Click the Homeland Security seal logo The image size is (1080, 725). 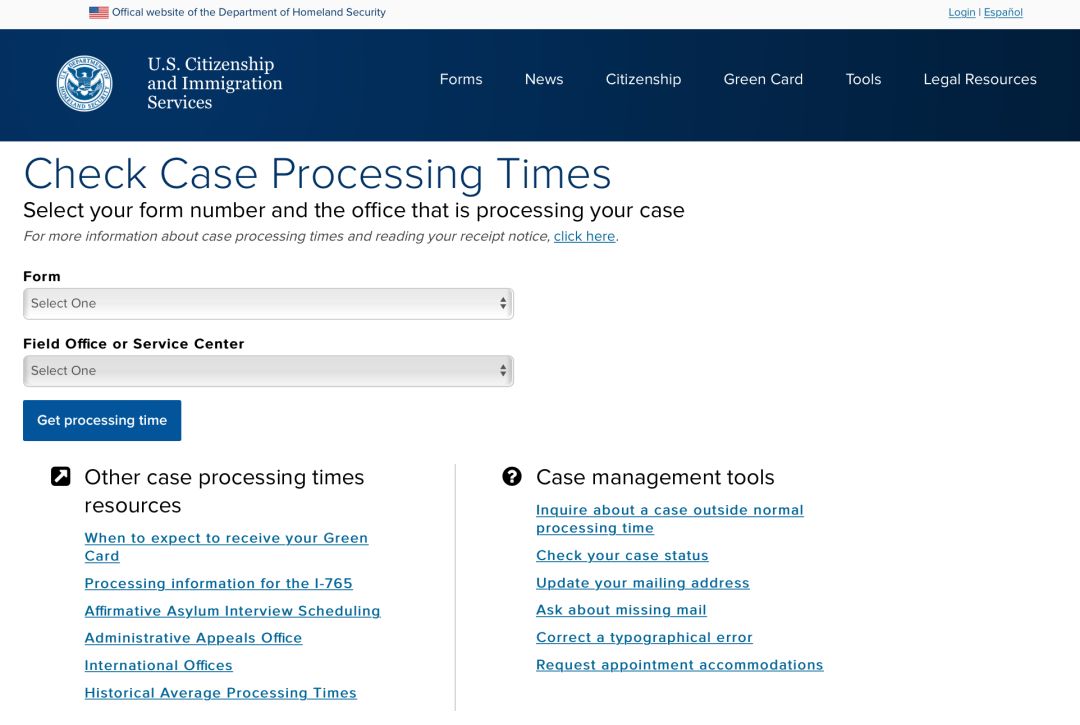tap(84, 83)
